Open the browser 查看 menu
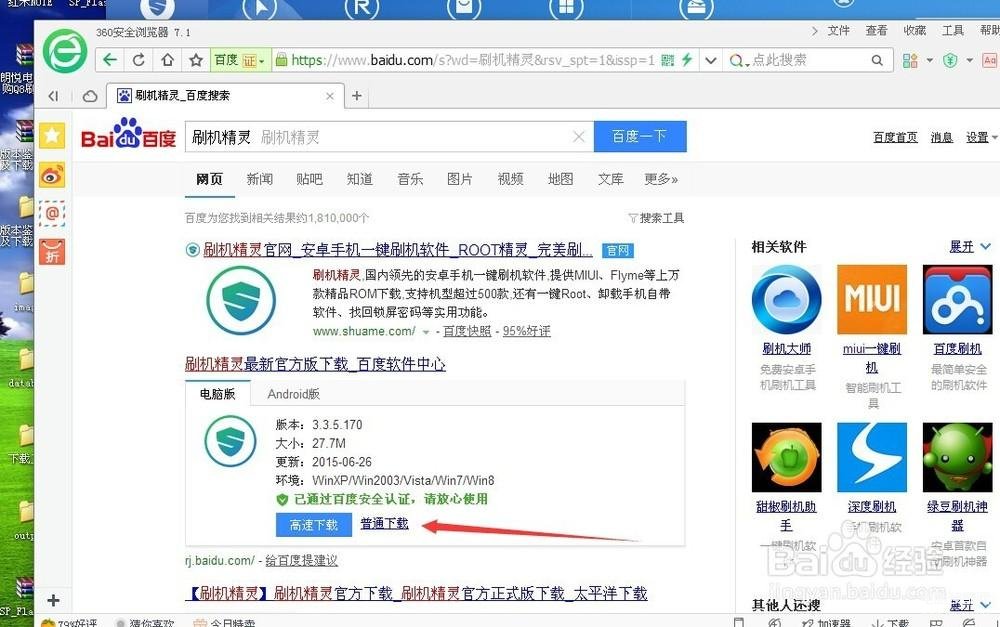Screen dimensions: 1000x627 [x=876, y=31]
